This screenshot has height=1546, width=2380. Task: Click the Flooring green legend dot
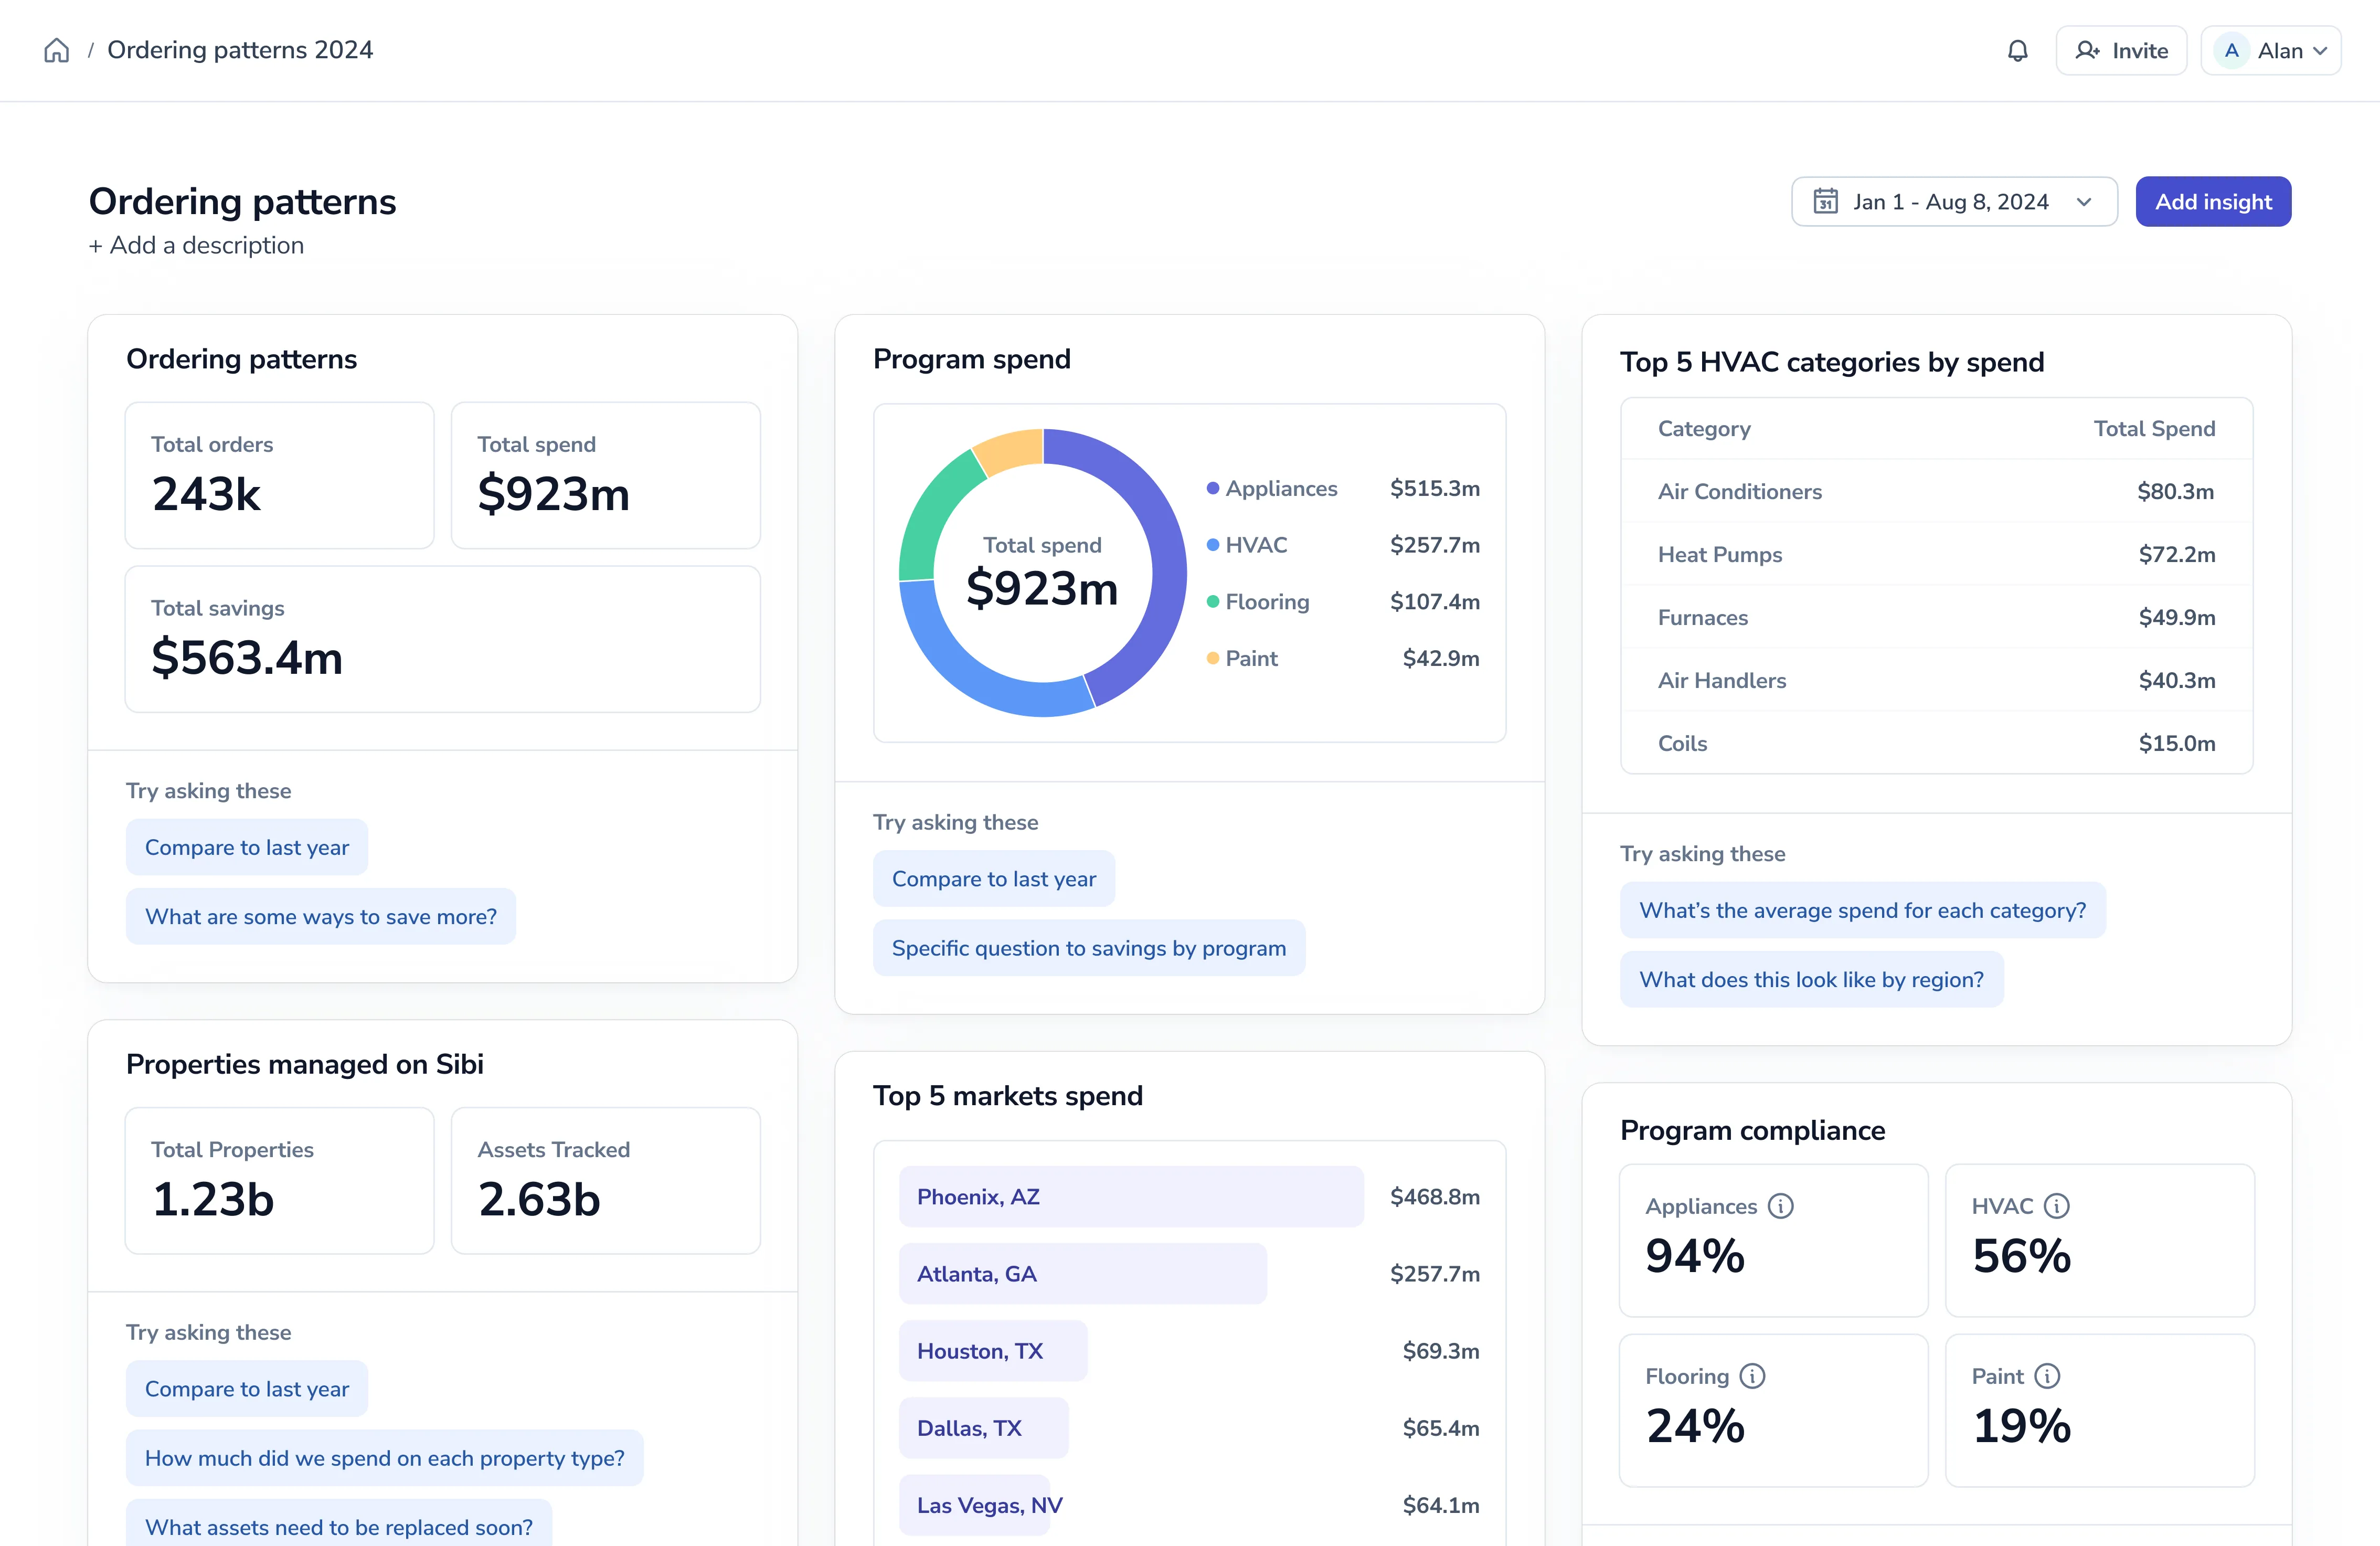(1213, 602)
